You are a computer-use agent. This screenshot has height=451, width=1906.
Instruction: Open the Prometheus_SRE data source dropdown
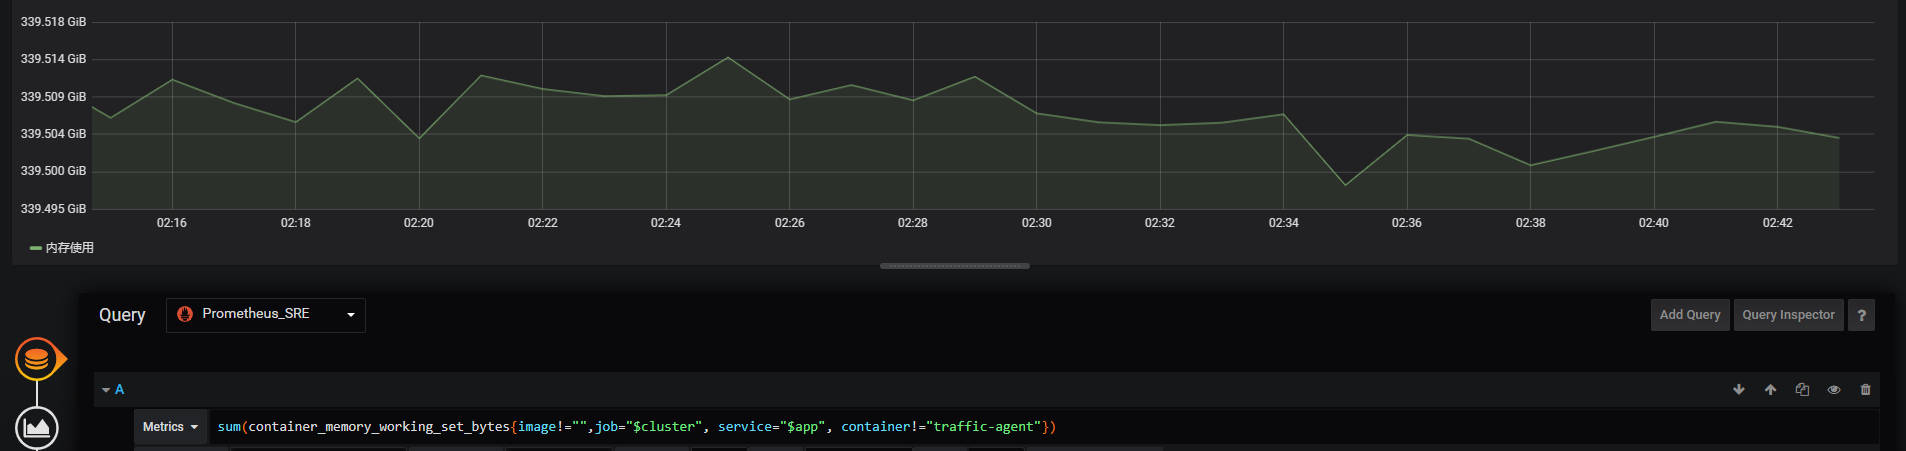pyautogui.click(x=266, y=315)
